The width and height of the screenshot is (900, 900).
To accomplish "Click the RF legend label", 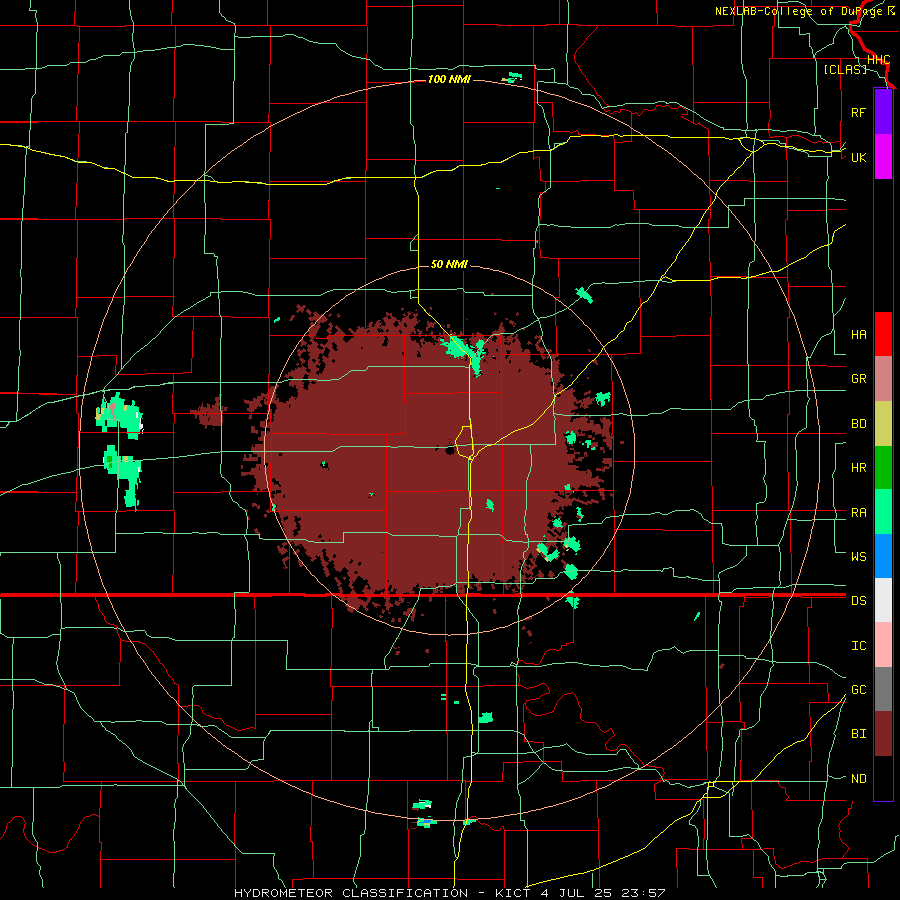I will (x=858, y=112).
